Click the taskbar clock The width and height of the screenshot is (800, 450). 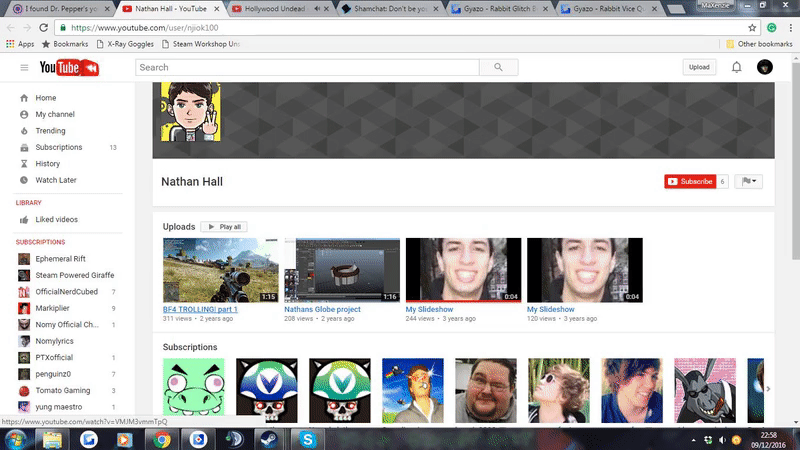(x=769, y=440)
